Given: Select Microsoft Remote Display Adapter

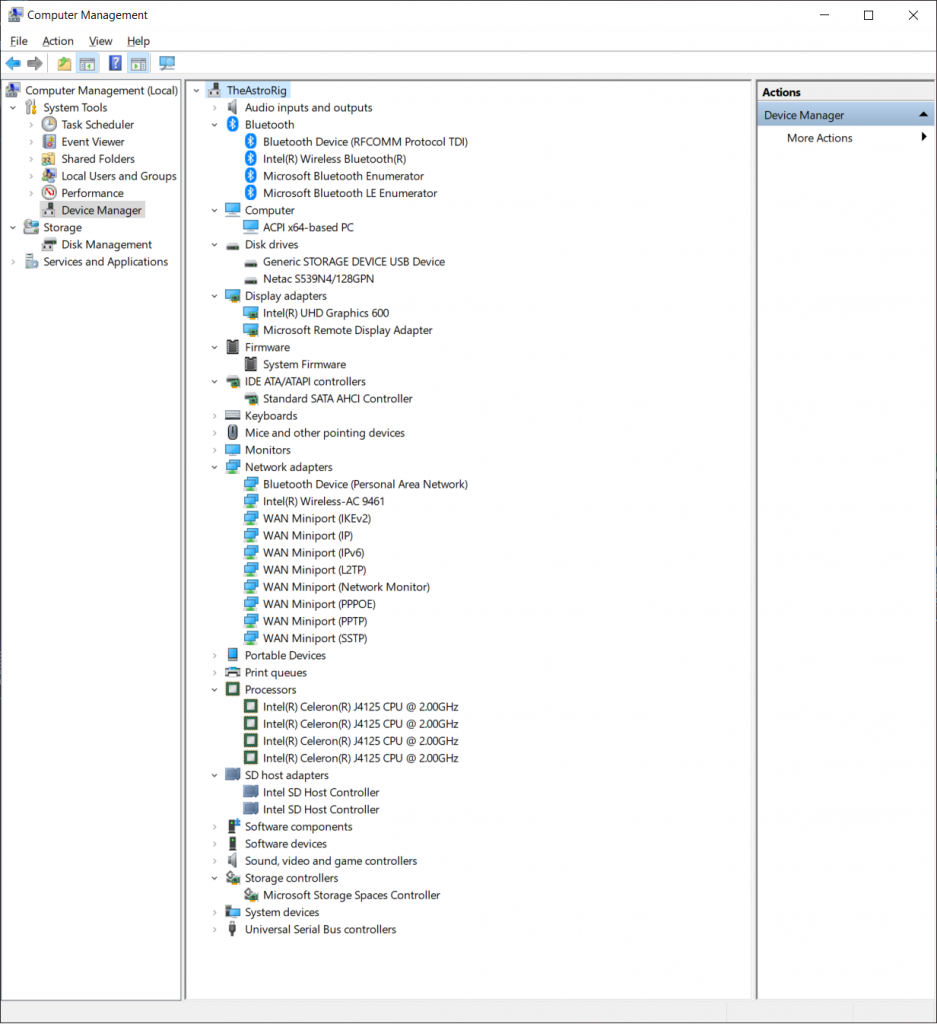Looking at the screenshot, I should (347, 330).
